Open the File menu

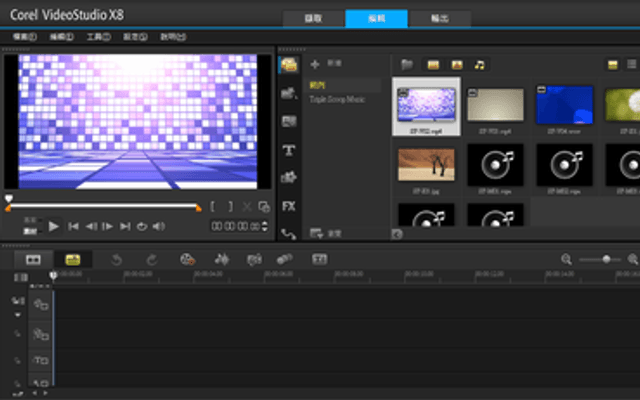click(25, 37)
